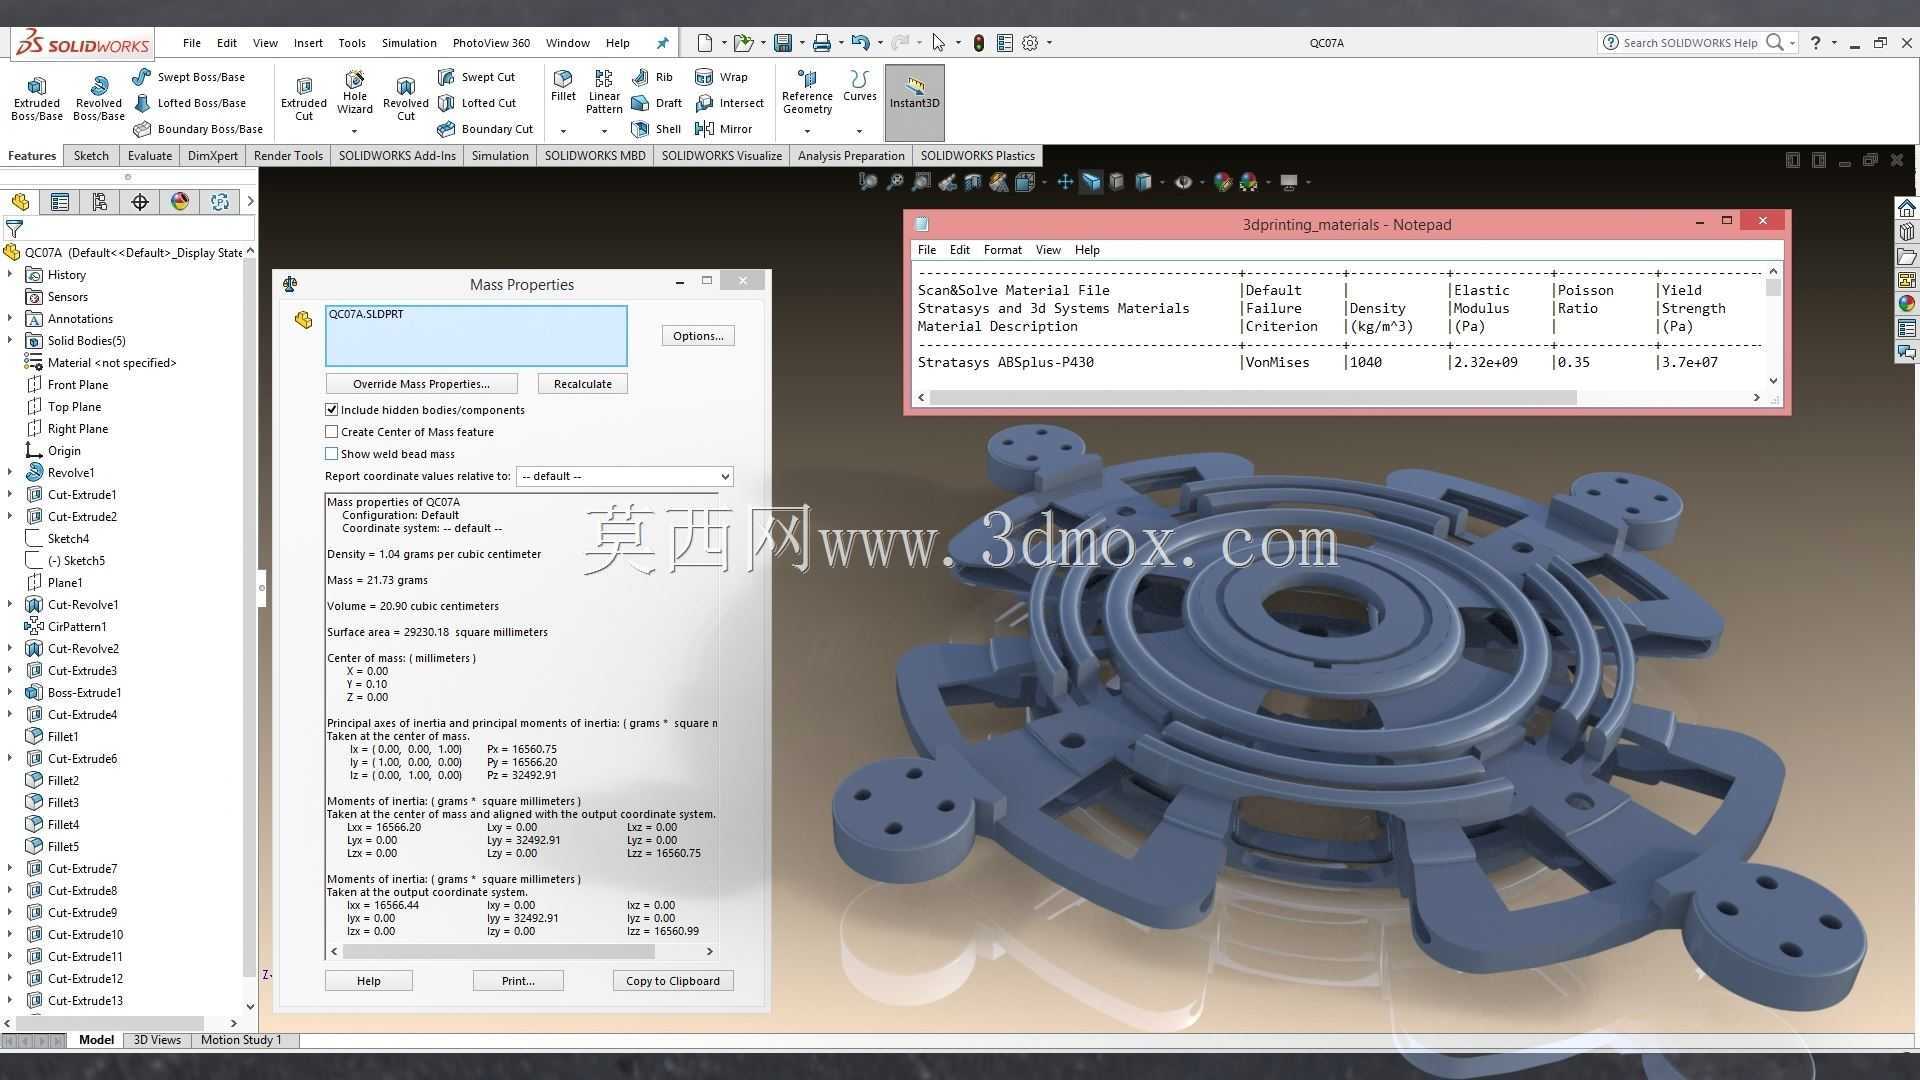Expand the History node
1920x1080 pixels.
[x=10, y=275]
